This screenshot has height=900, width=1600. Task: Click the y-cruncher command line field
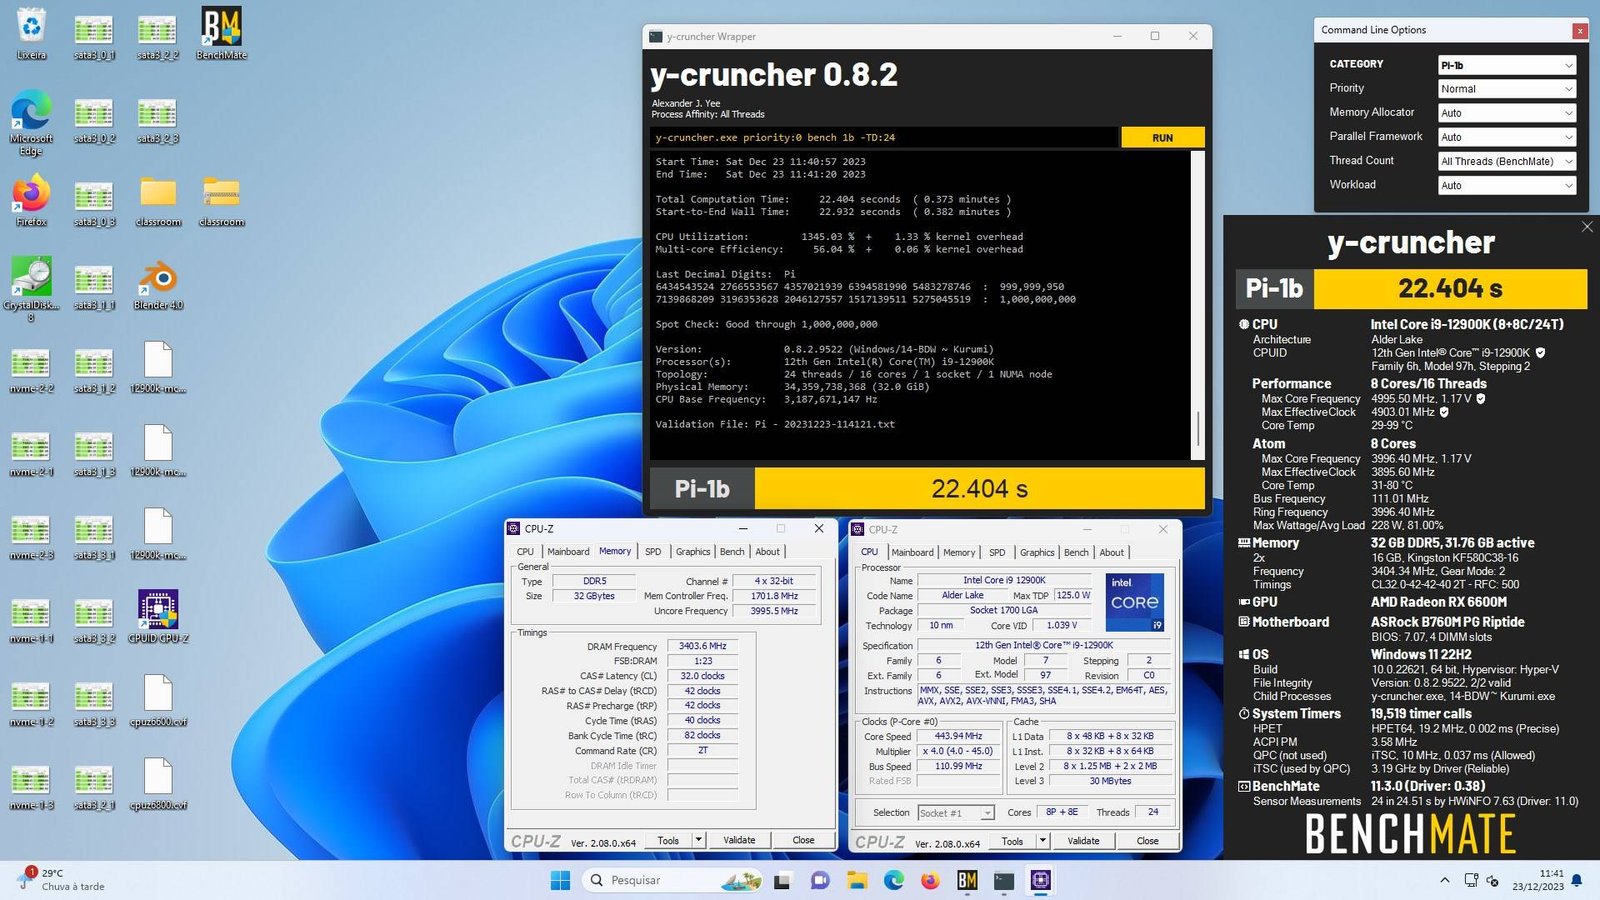(x=884, y=138)
